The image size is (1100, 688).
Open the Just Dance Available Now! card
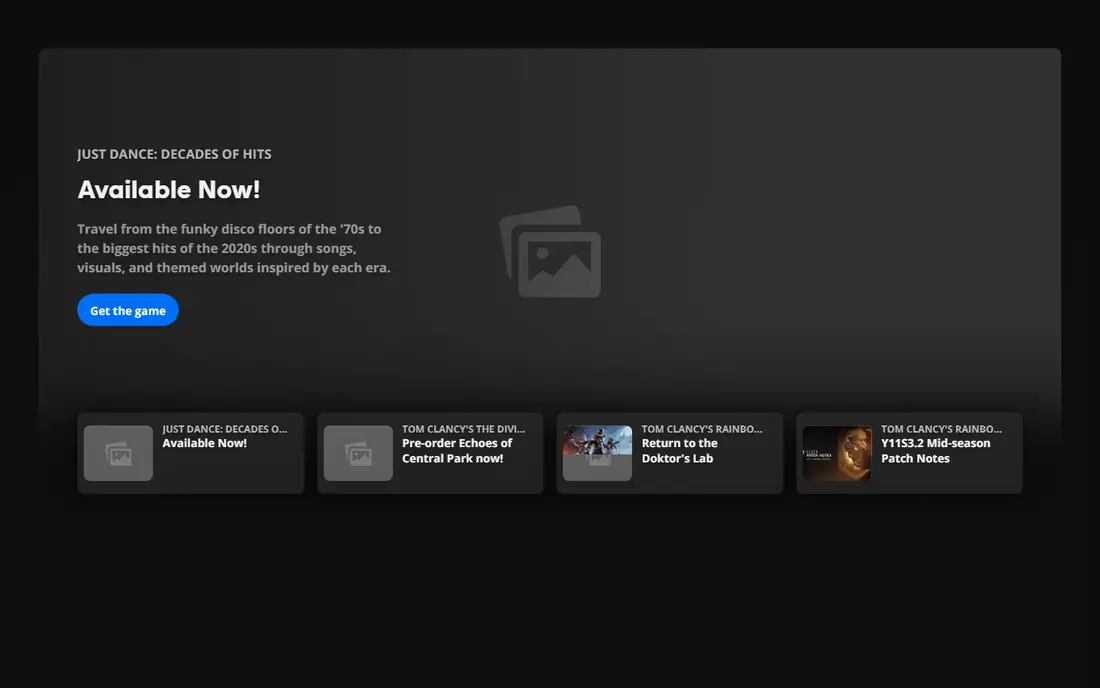190,453
